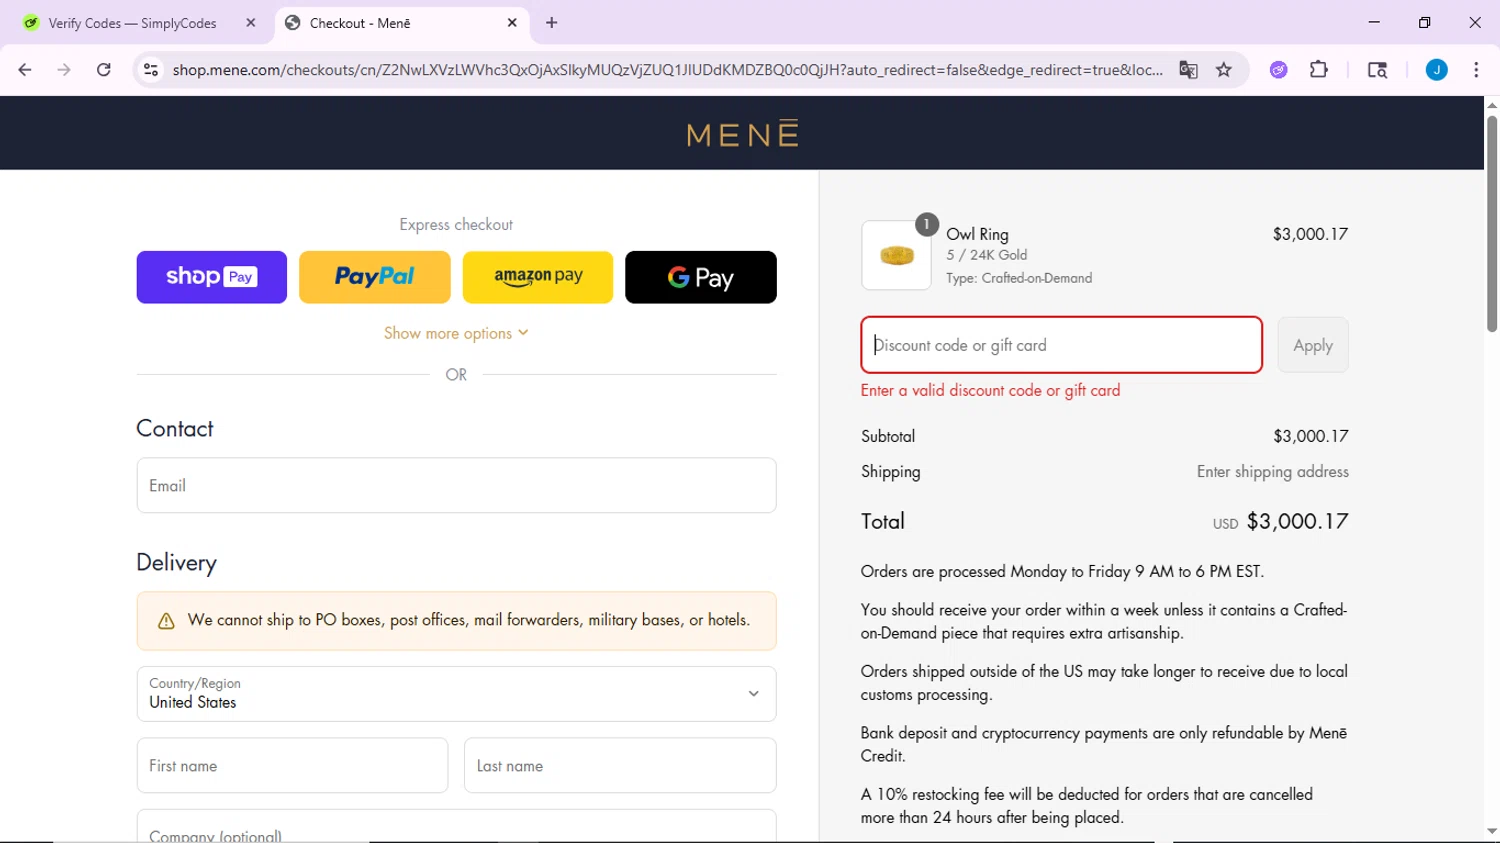Go forward to the next page

[x=64, y=70]
